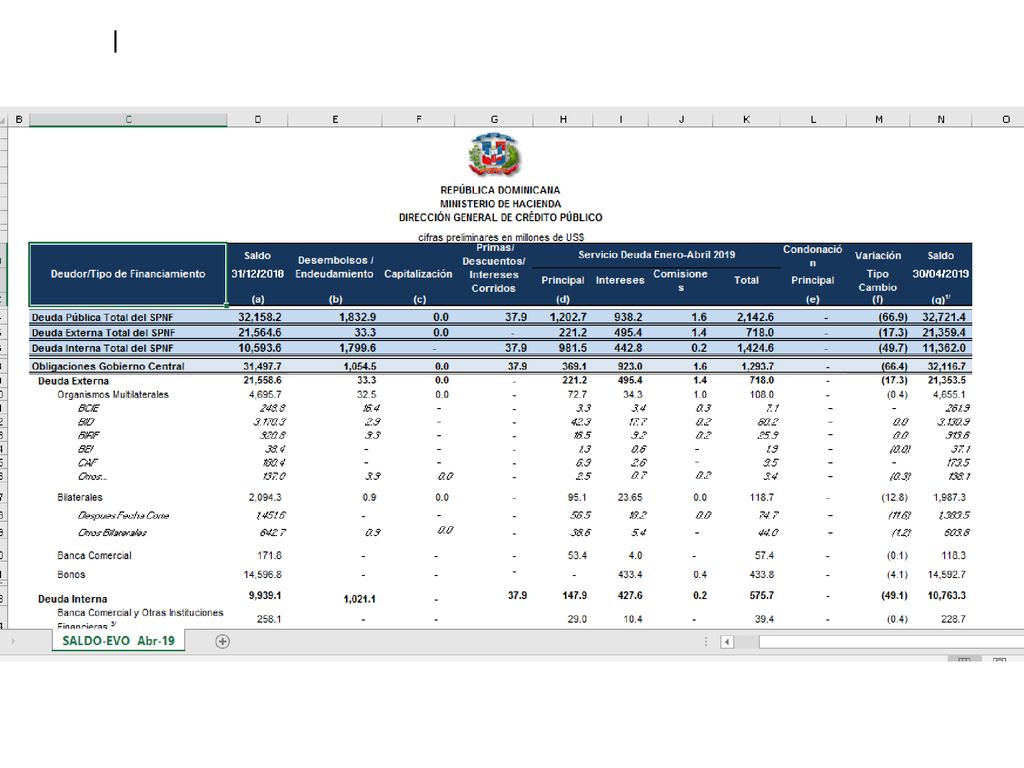1024x768 pixels.
Task: Select the value 10,763.3 cell
Action: click(946, 596)
